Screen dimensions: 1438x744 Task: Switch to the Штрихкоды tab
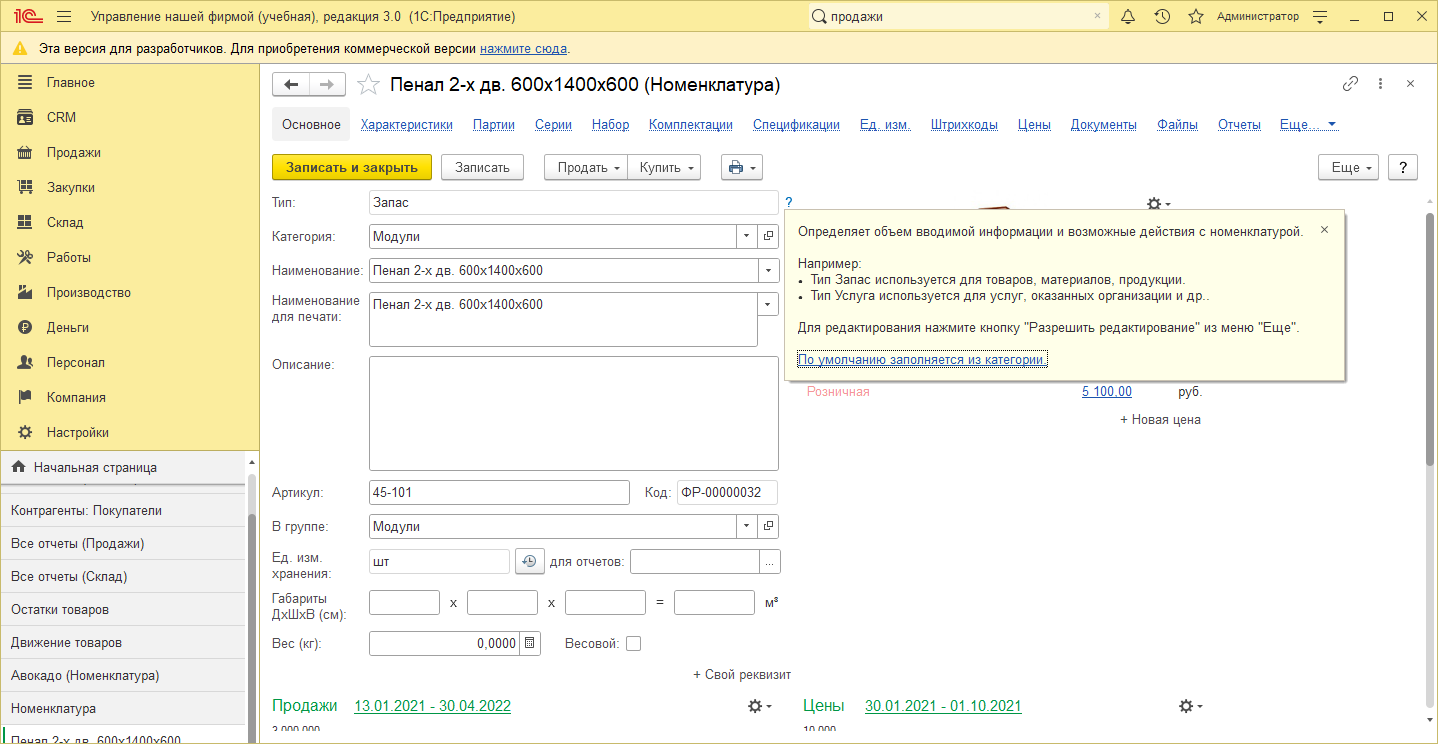point(964,125)
